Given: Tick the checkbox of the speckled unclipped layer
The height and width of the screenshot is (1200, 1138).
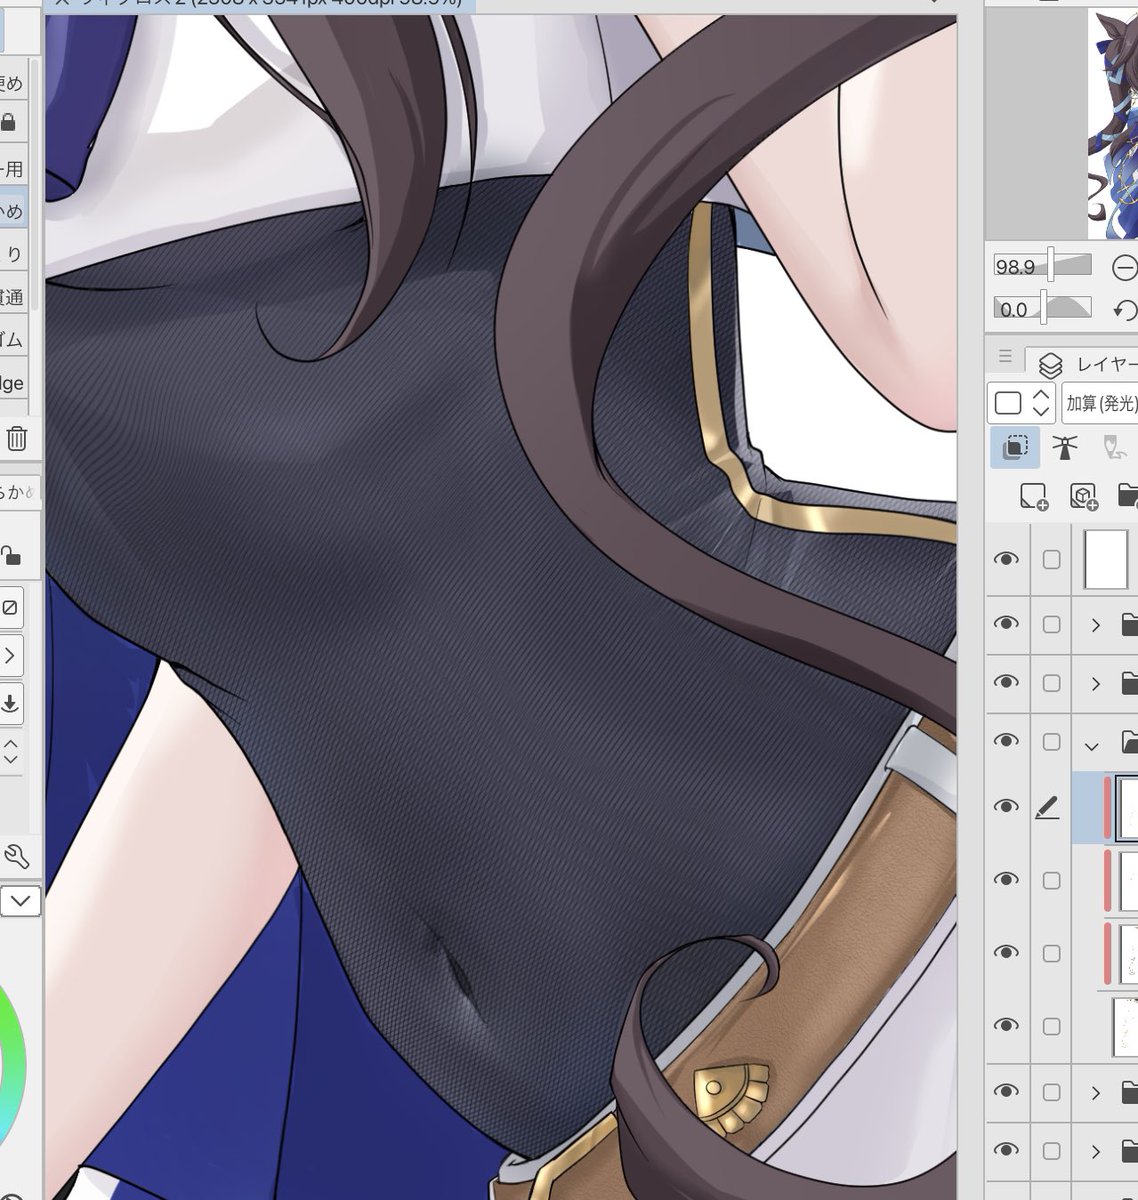Looking at the screenshot, I should 1051,1027.
